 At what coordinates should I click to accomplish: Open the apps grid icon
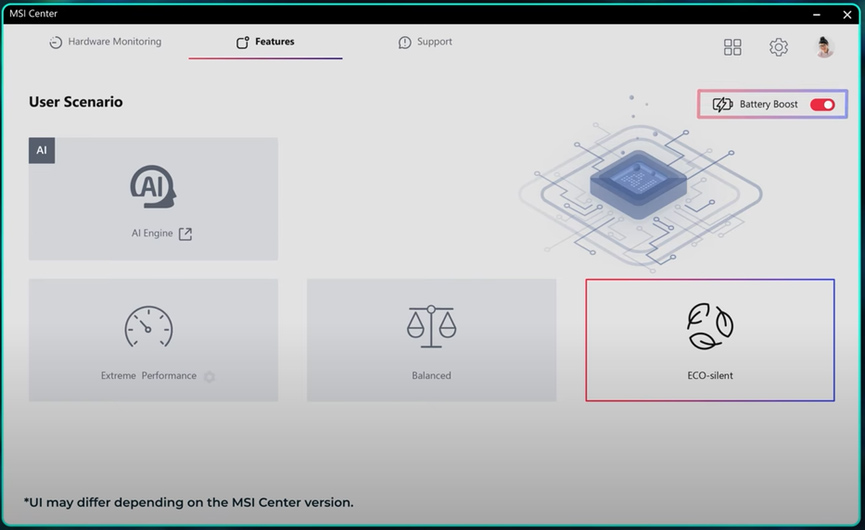coord(733,47)
